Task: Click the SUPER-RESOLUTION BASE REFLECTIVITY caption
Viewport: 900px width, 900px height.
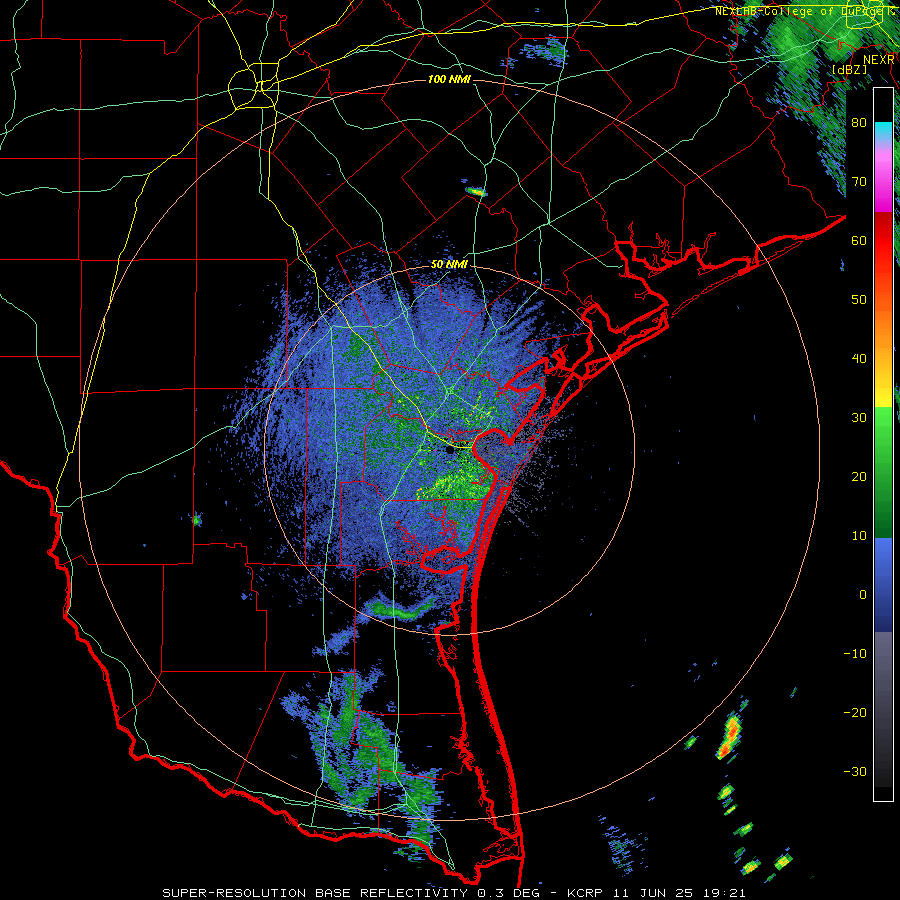Action: [316, 893]
